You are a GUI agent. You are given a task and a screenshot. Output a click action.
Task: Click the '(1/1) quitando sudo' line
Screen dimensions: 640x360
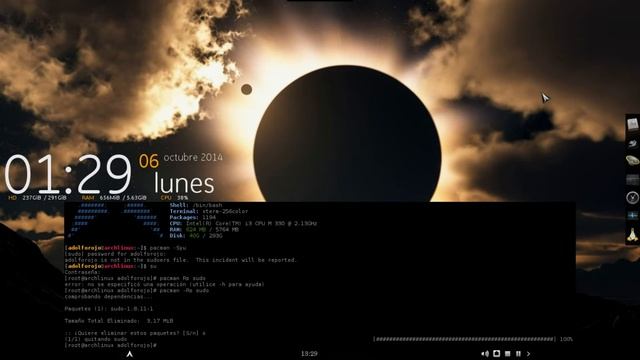(x=96, y=339)
